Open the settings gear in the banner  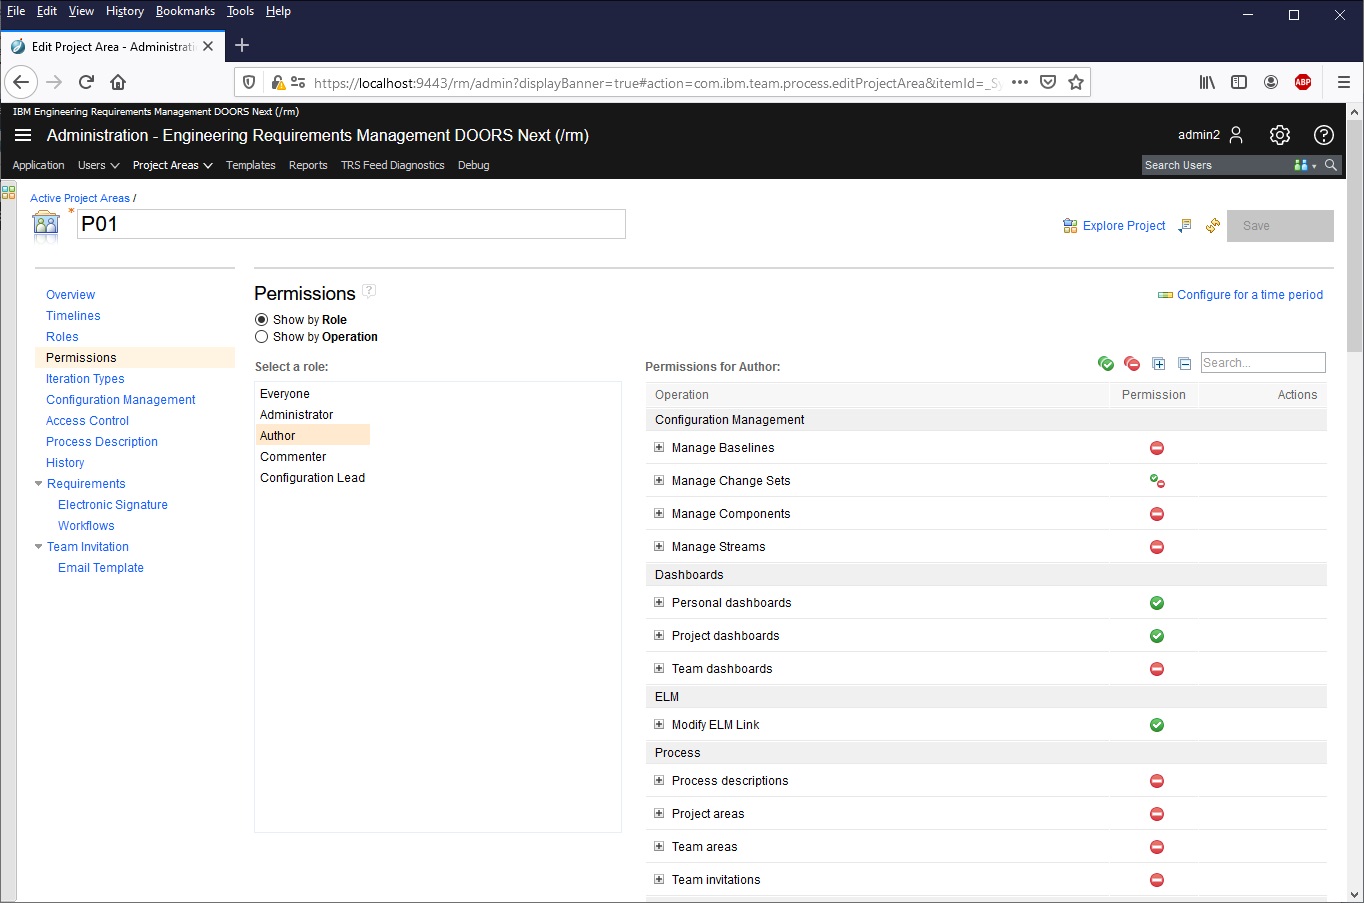(x=1280, y=135)
